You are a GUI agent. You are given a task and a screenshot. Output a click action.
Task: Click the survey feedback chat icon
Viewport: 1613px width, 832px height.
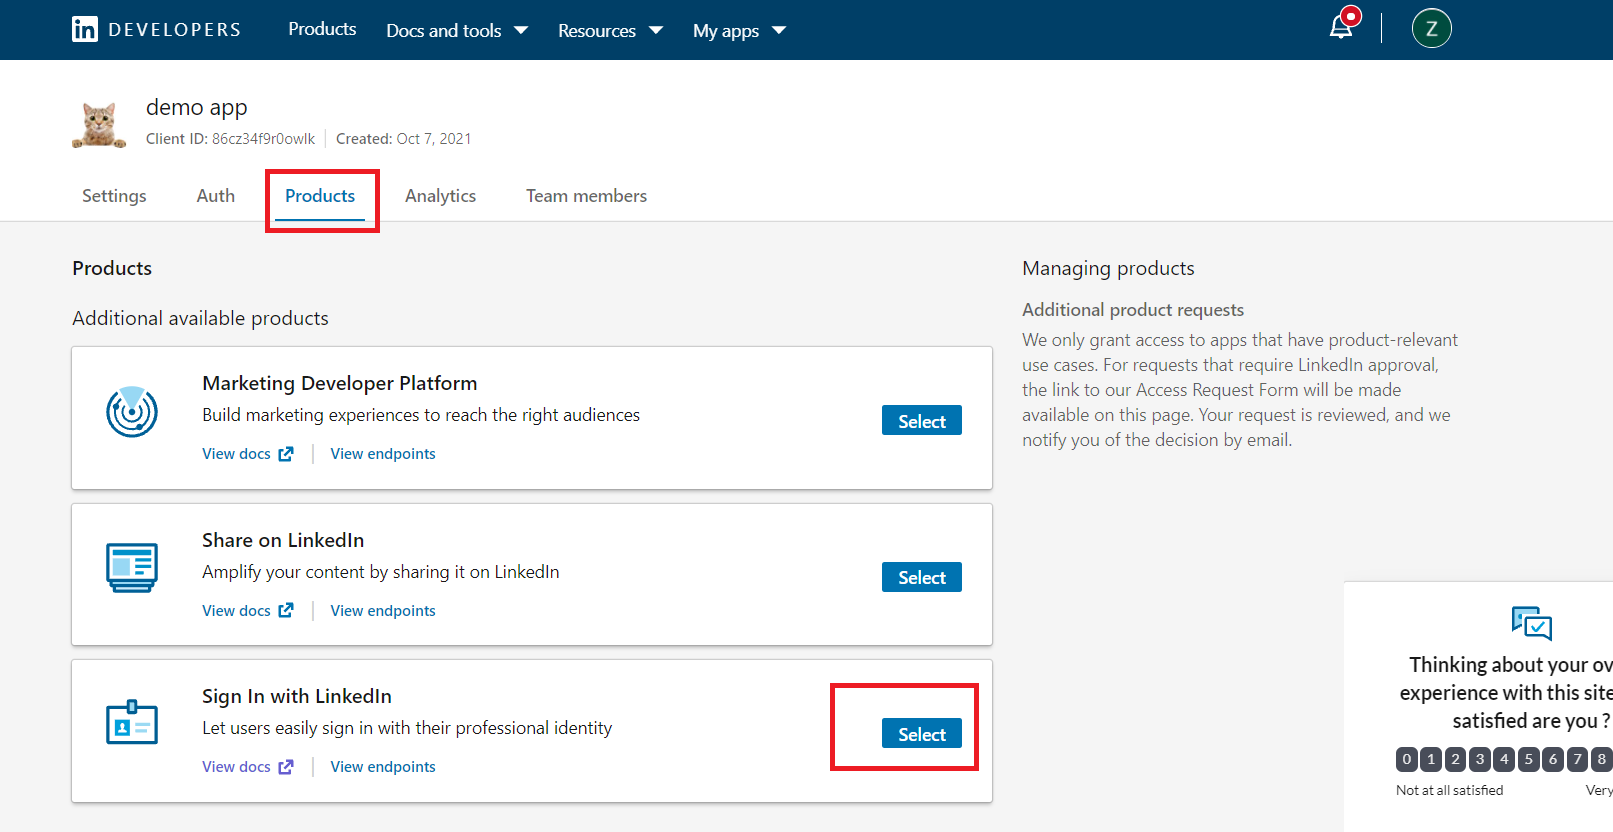click(1531, 623)
